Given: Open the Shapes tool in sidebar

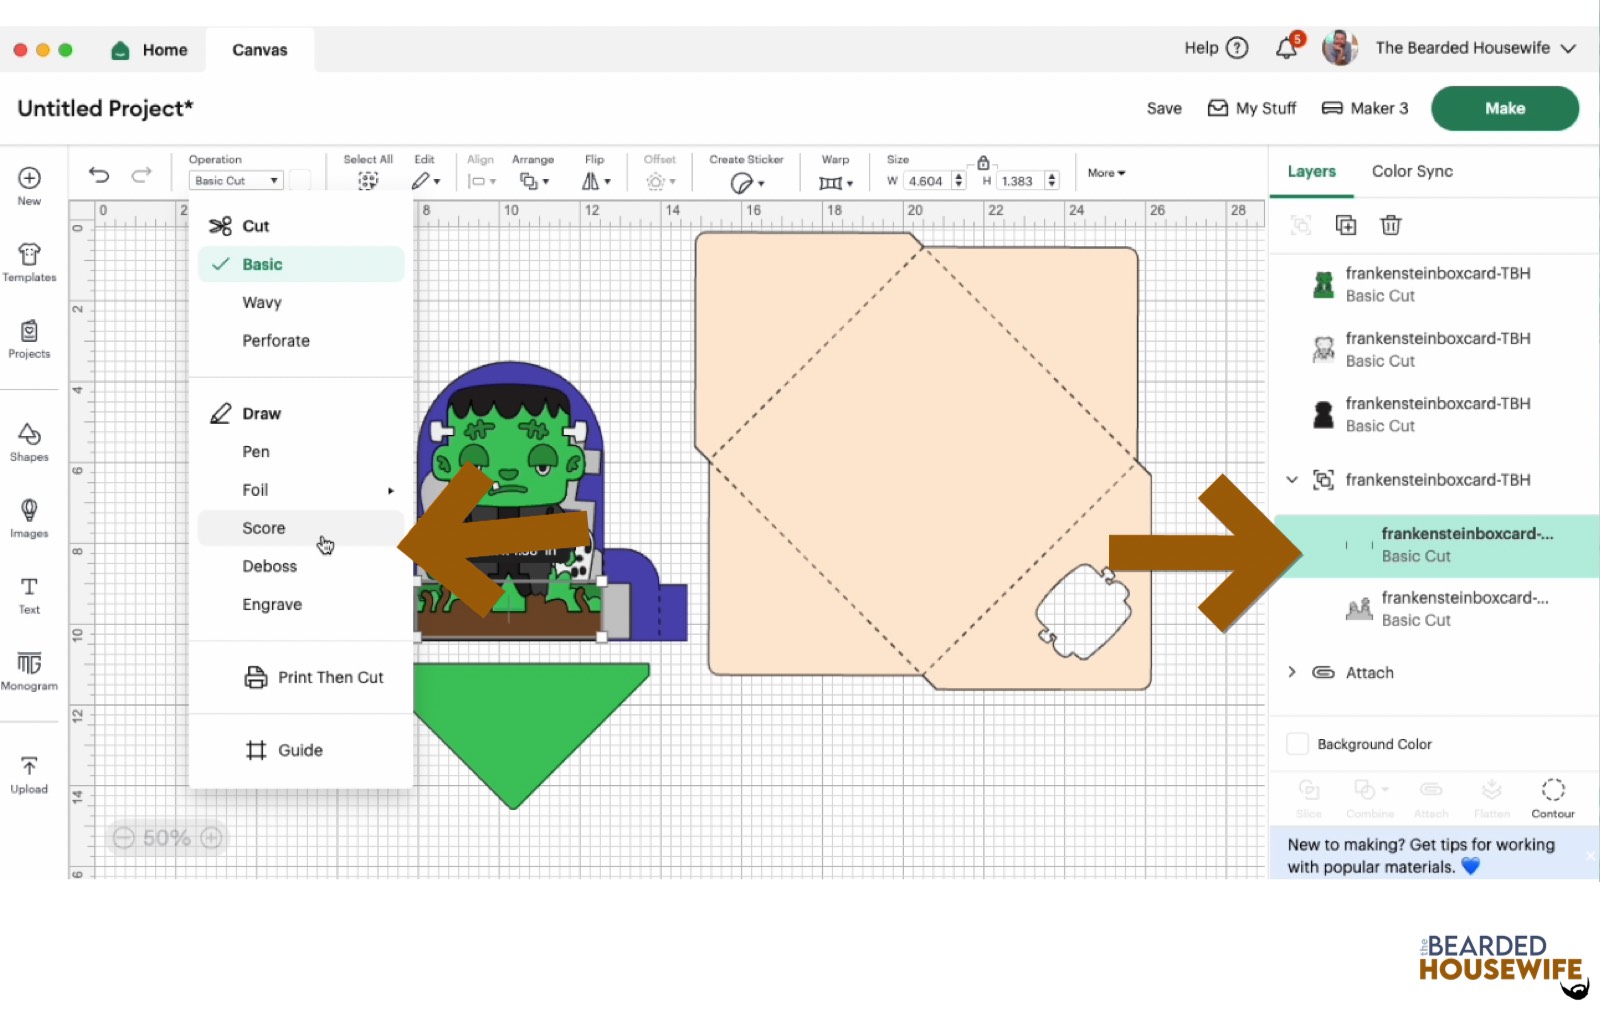Looking at the screenshot, I should (29, 441).
